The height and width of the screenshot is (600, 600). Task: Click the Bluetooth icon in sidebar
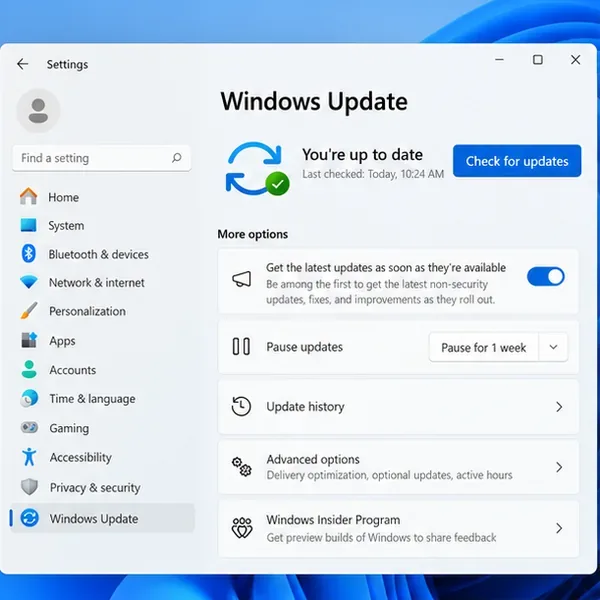[x=28, y=254]
